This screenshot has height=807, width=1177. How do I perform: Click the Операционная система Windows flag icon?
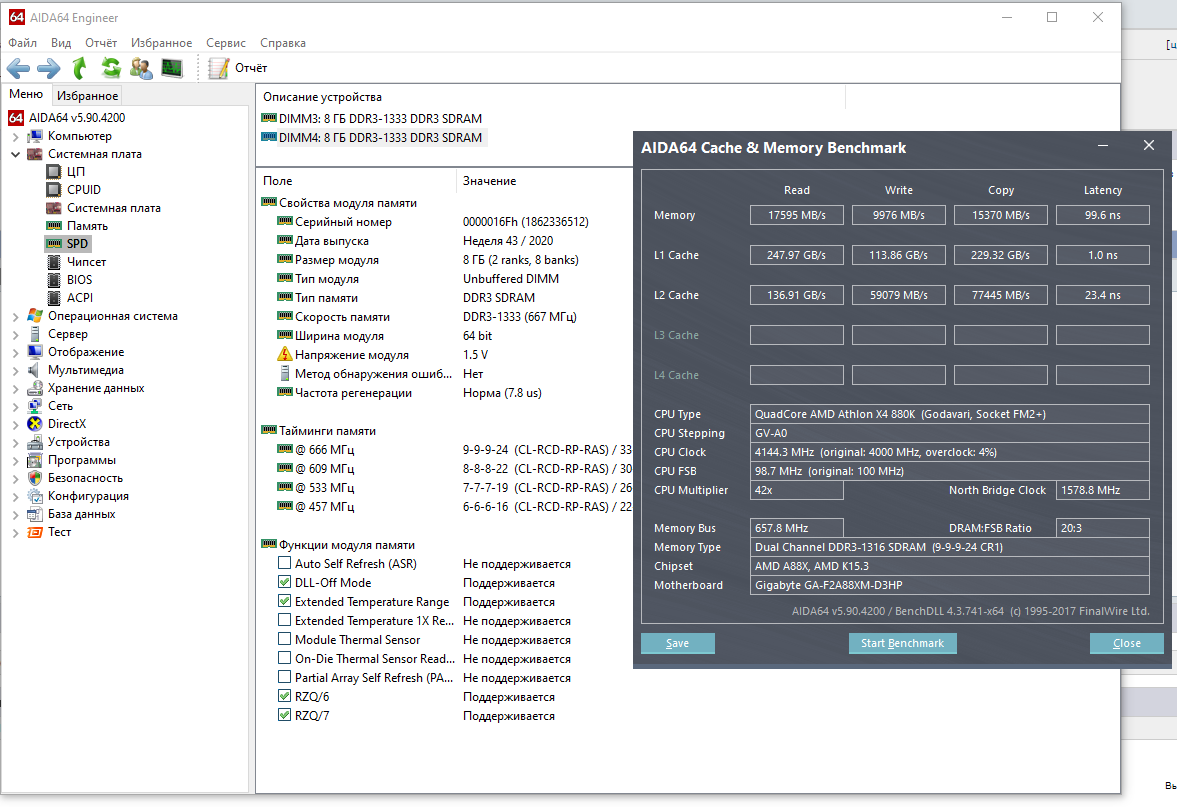pyautogui.click(x=35, y=316)
